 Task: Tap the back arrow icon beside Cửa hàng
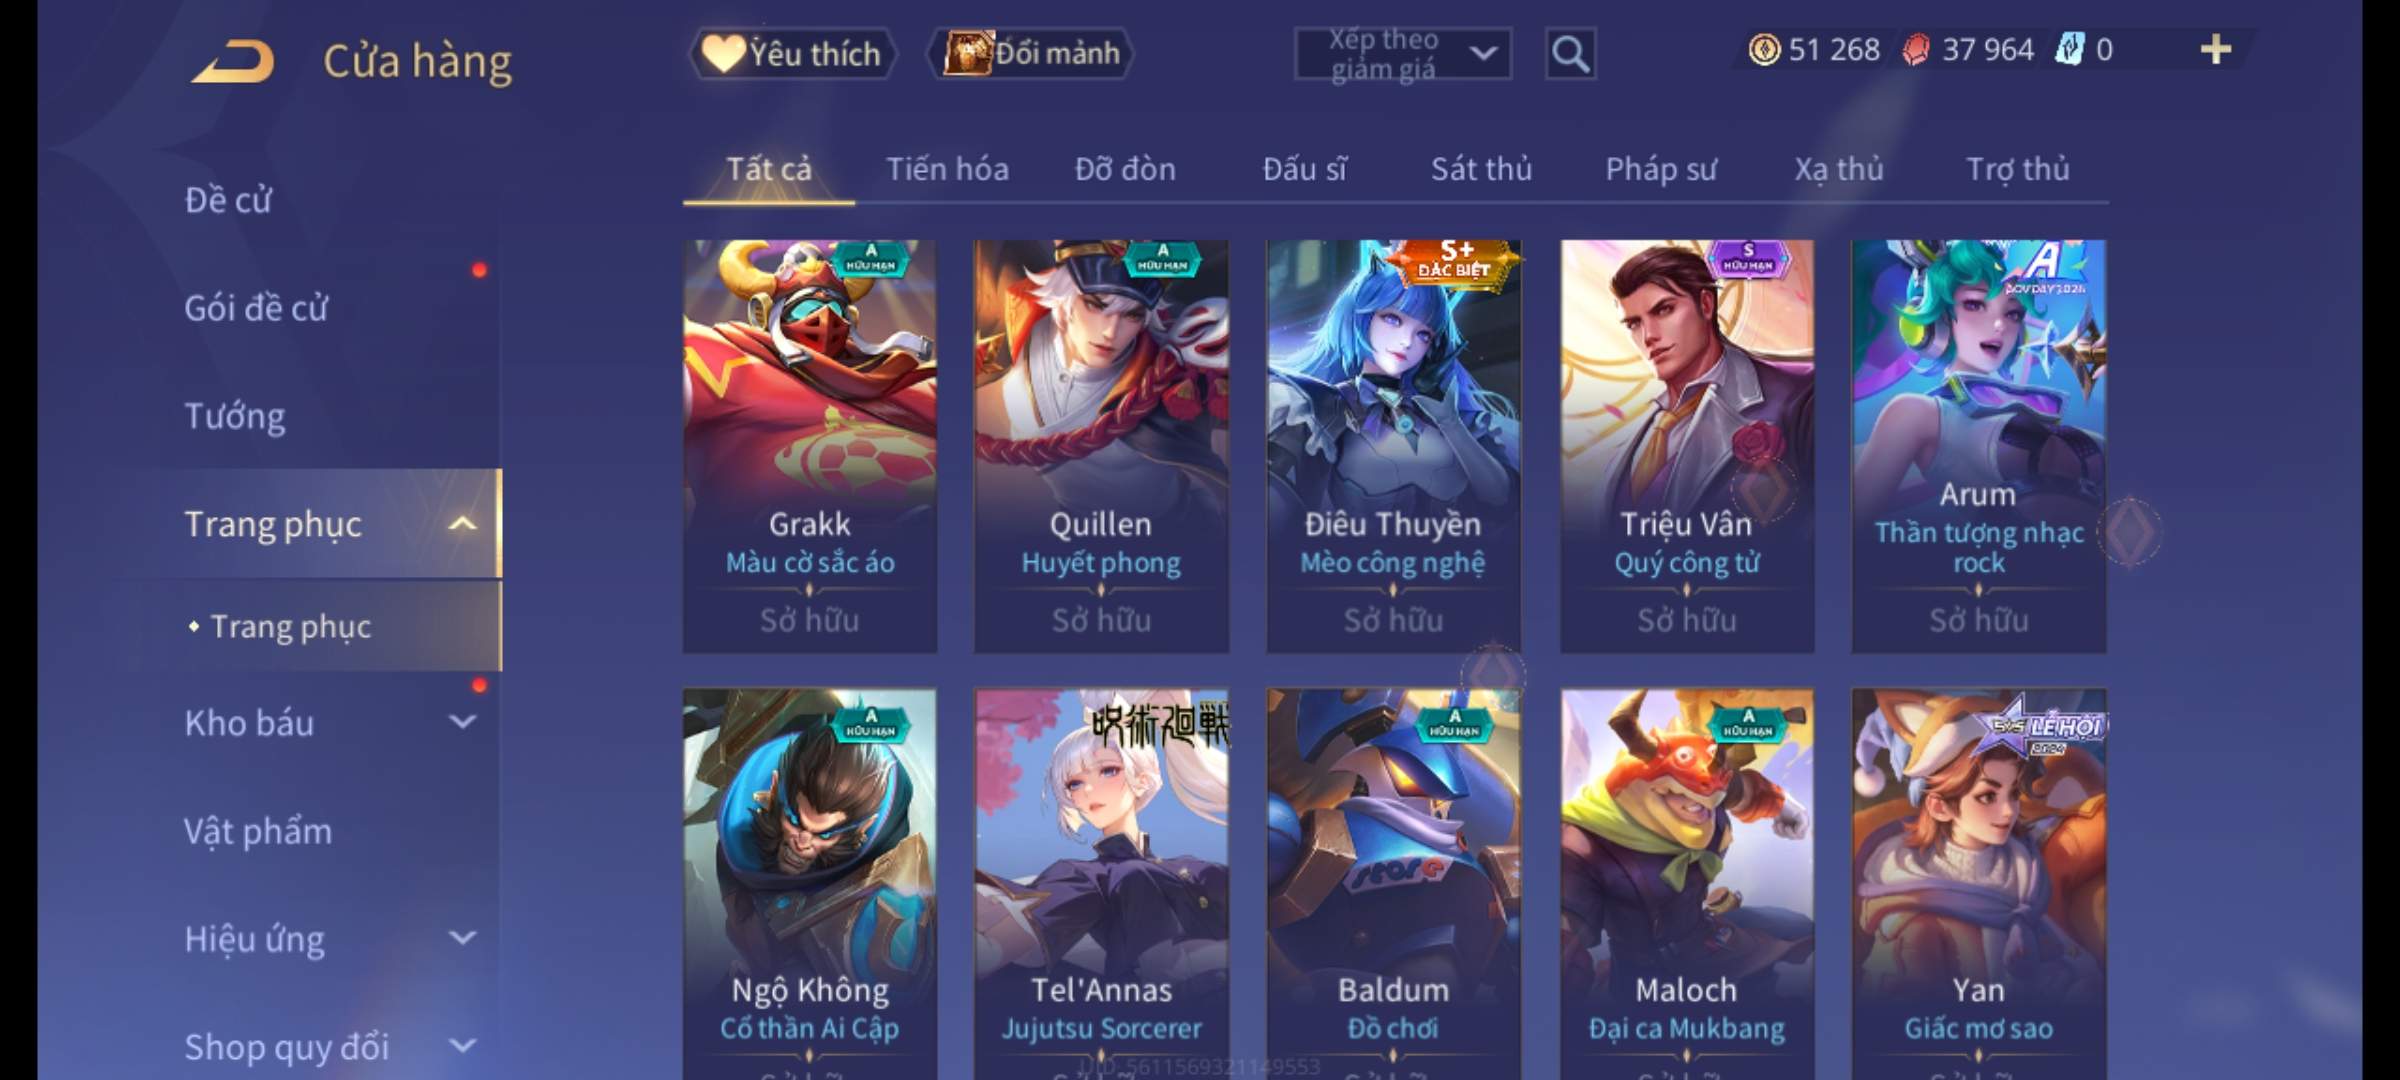coord(233,62)
